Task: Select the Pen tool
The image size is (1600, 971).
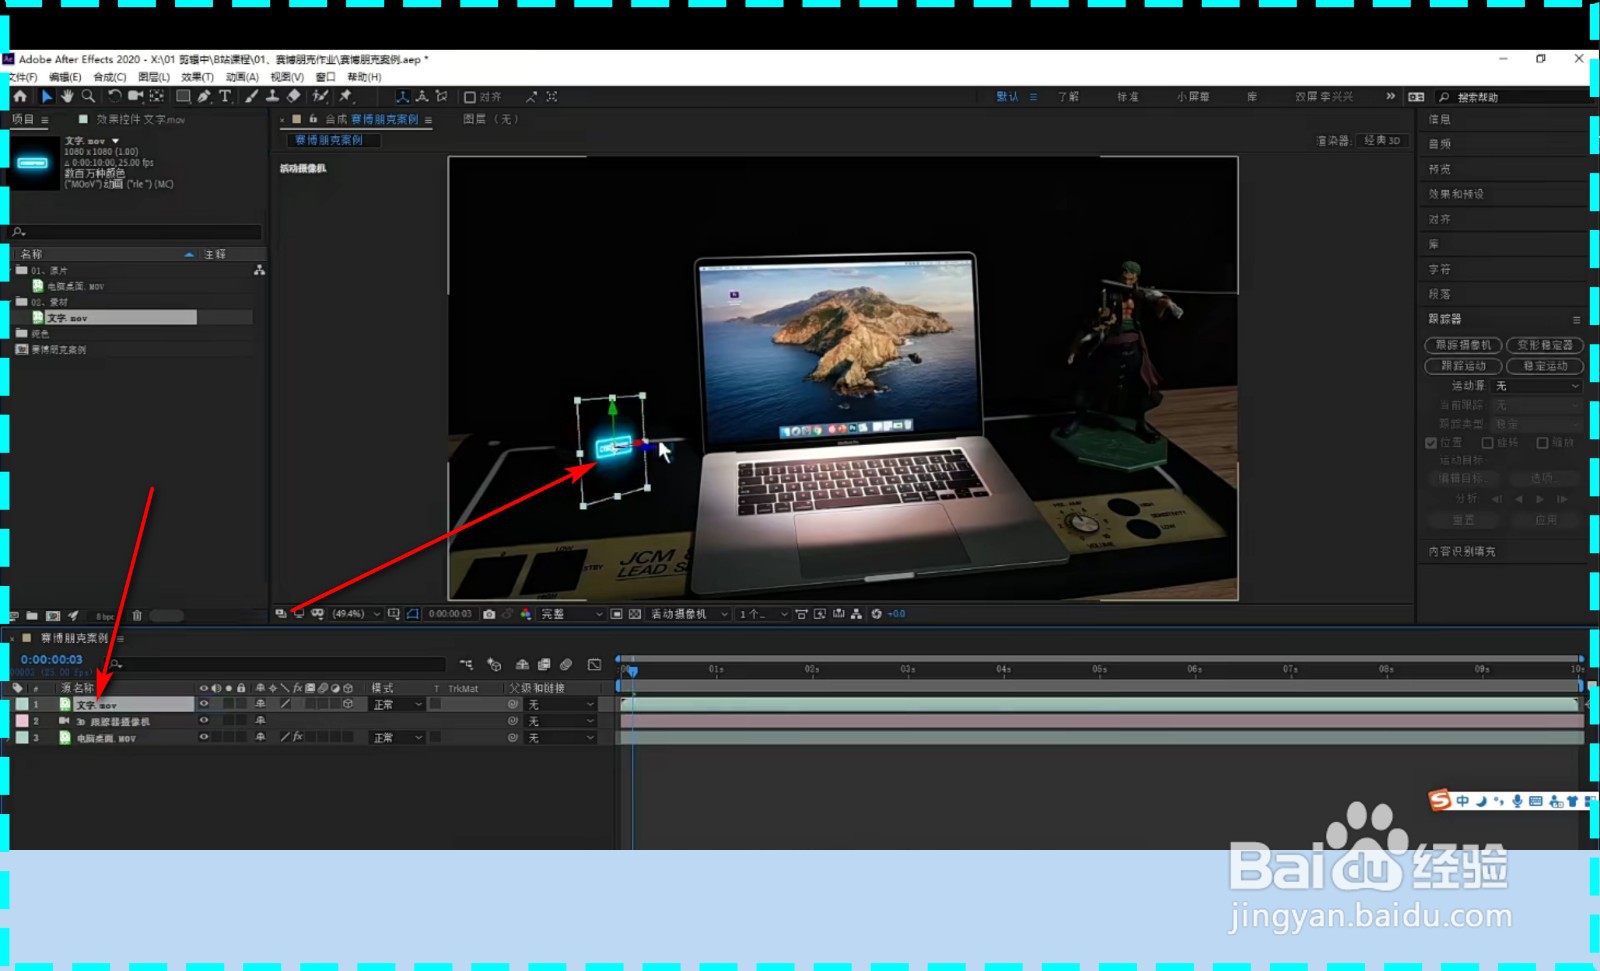Action: tap(204, 96)
